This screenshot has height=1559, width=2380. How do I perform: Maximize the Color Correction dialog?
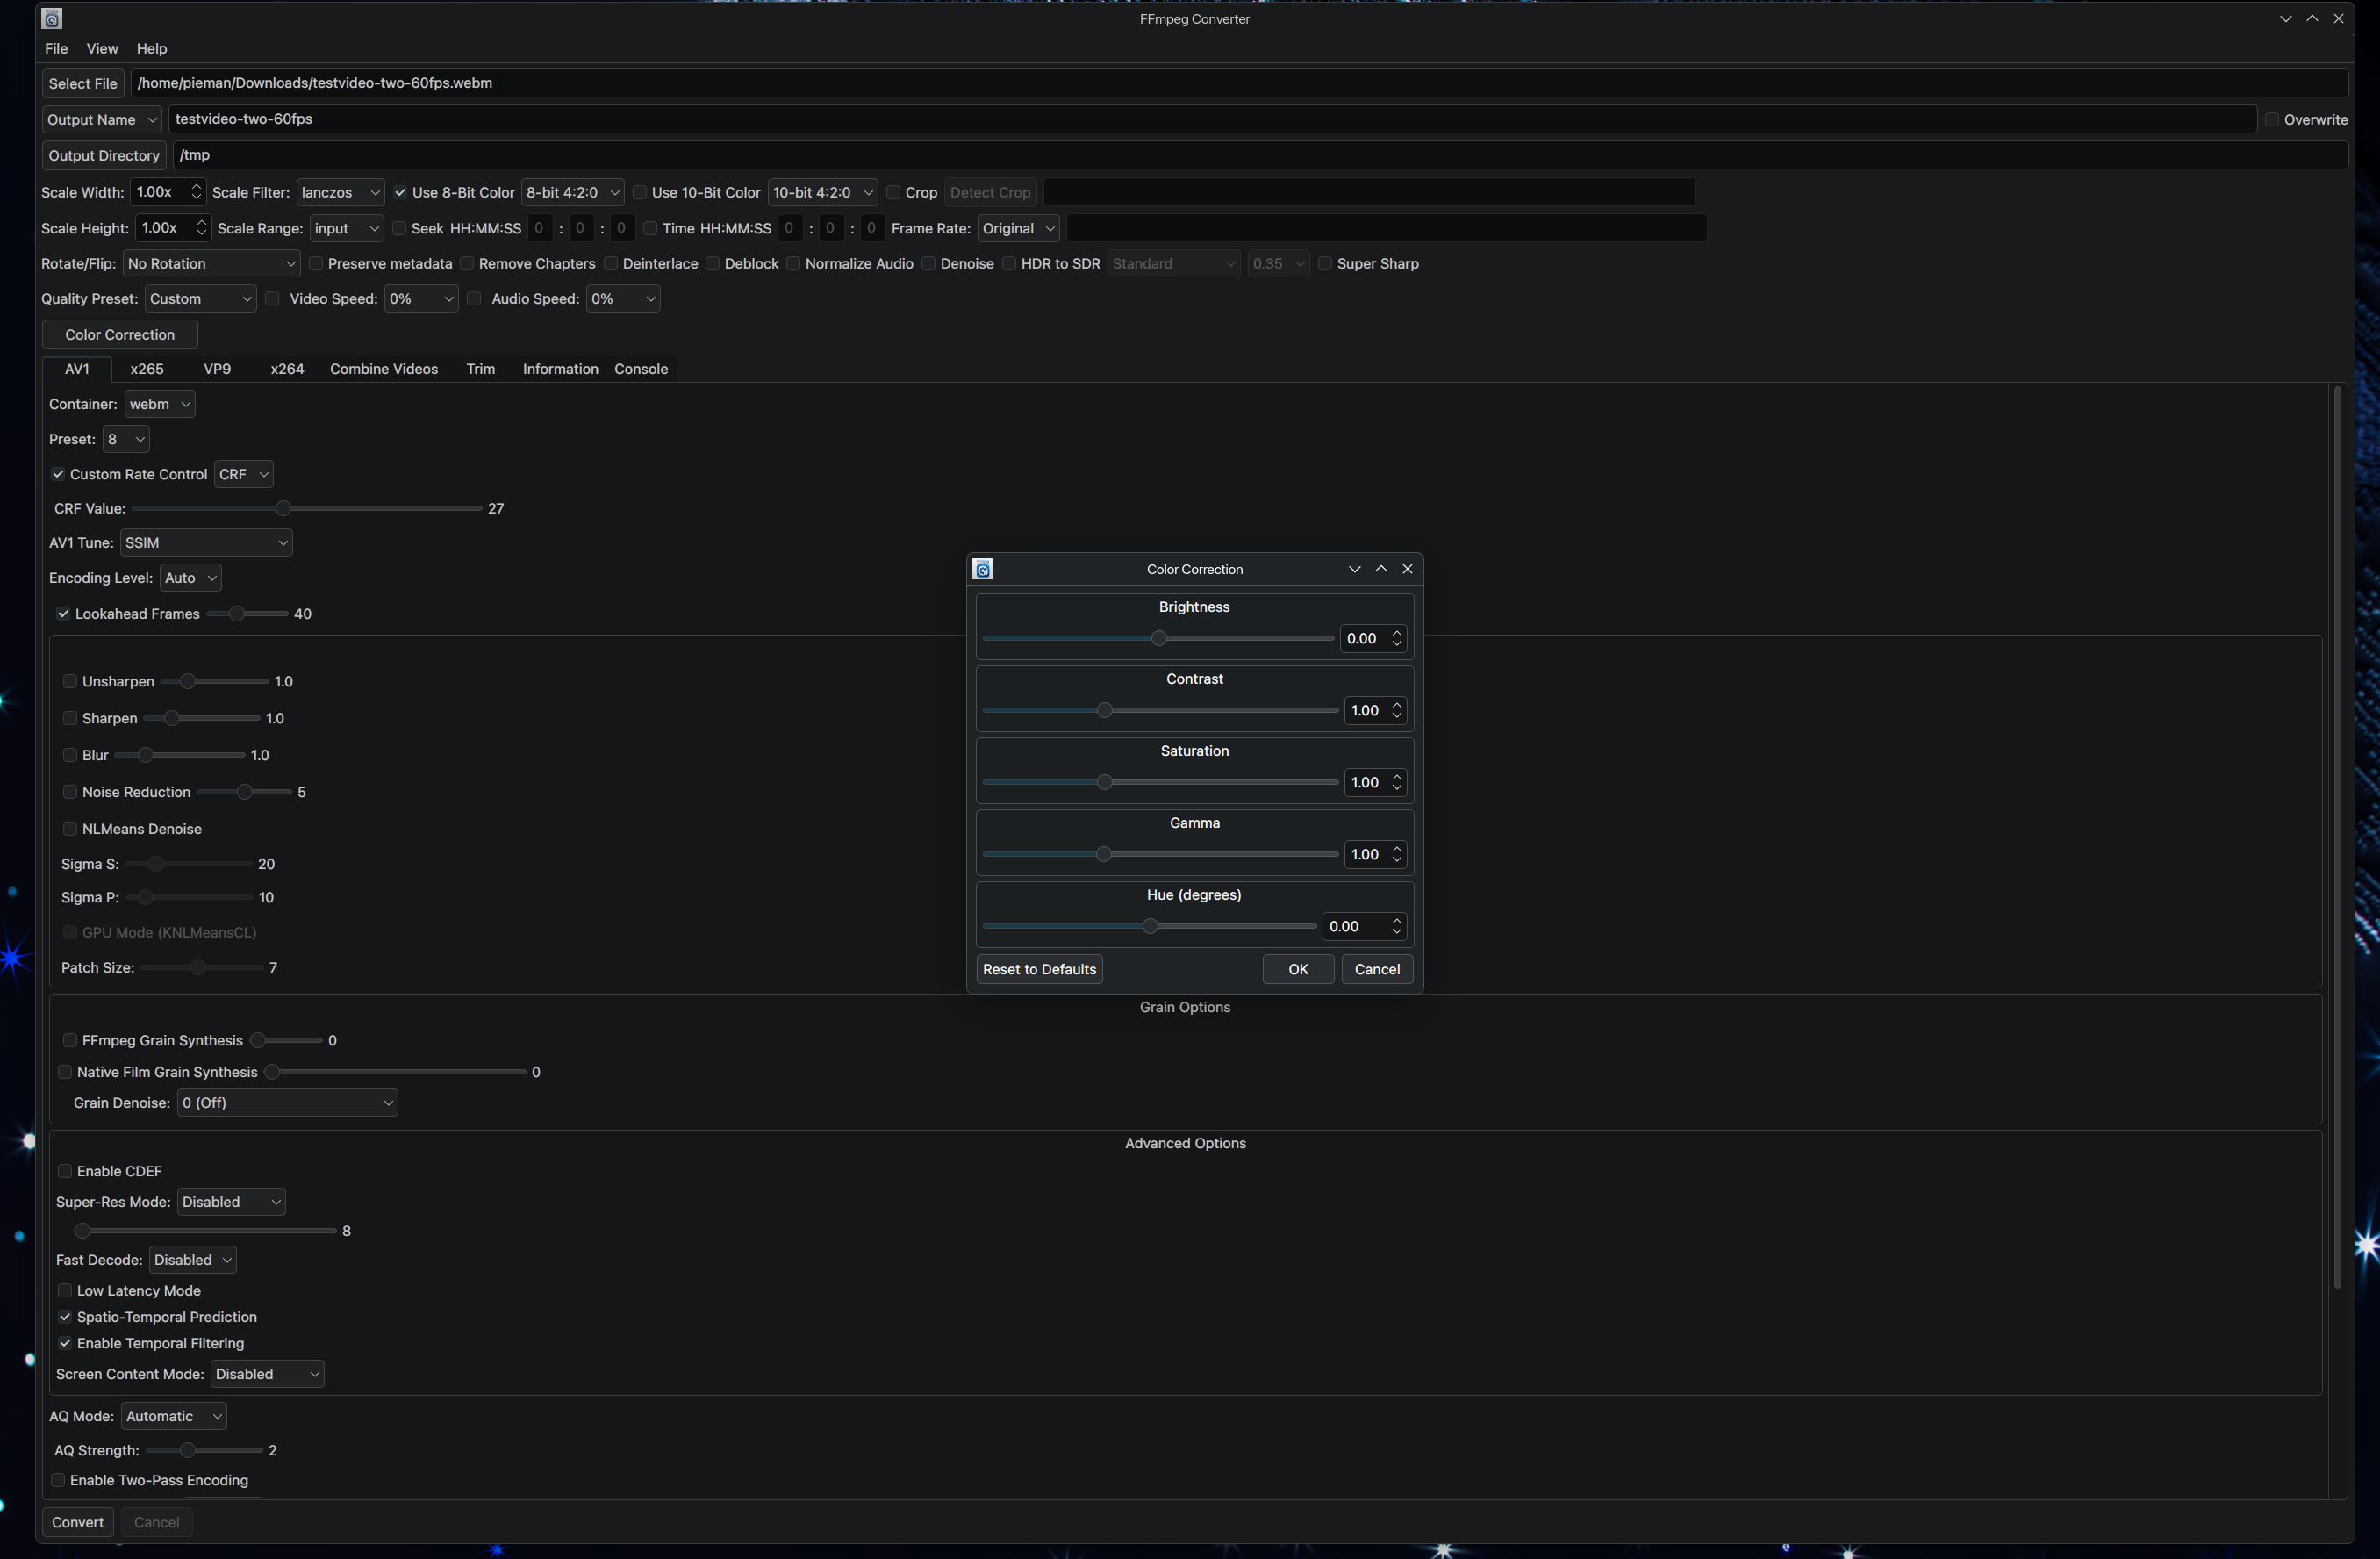[1381, 569]
